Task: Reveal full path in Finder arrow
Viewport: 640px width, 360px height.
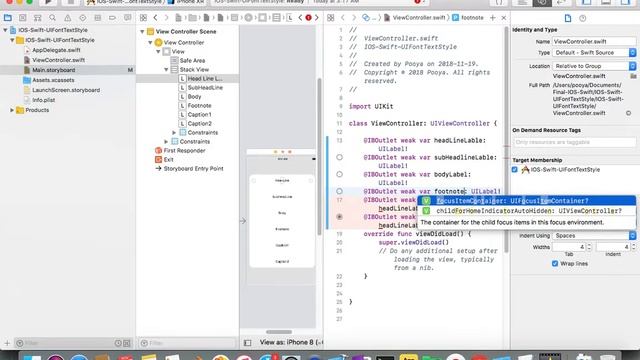Action: (629, 113)
